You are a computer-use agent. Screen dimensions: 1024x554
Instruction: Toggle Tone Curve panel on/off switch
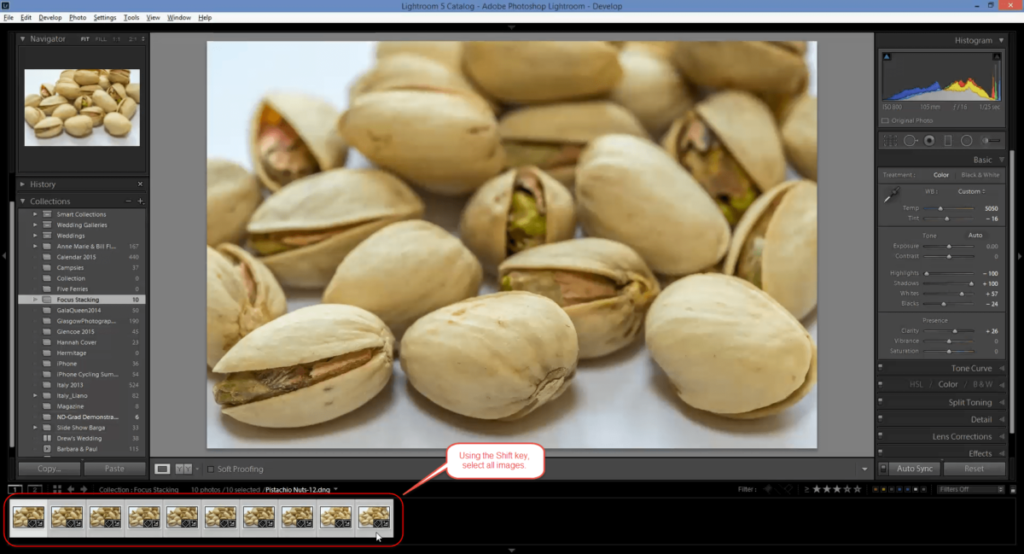[x=881, y=368]
